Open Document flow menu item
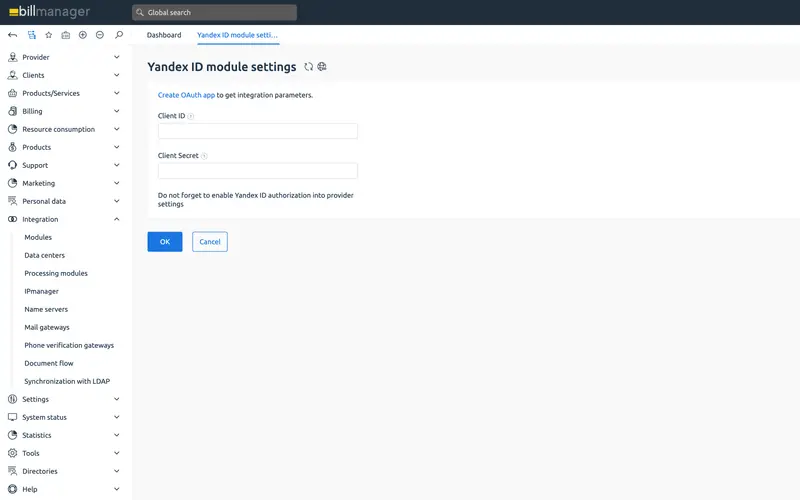This screenshot has width=800, height=500. coord(49,363)
